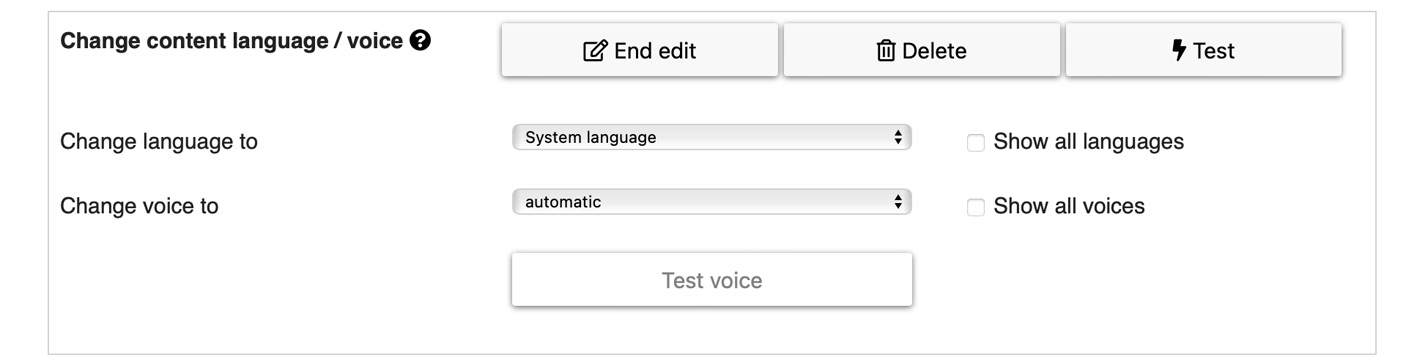Open the help question mark icon
This screenshot has width=1411, height=360.
[422, 42]
